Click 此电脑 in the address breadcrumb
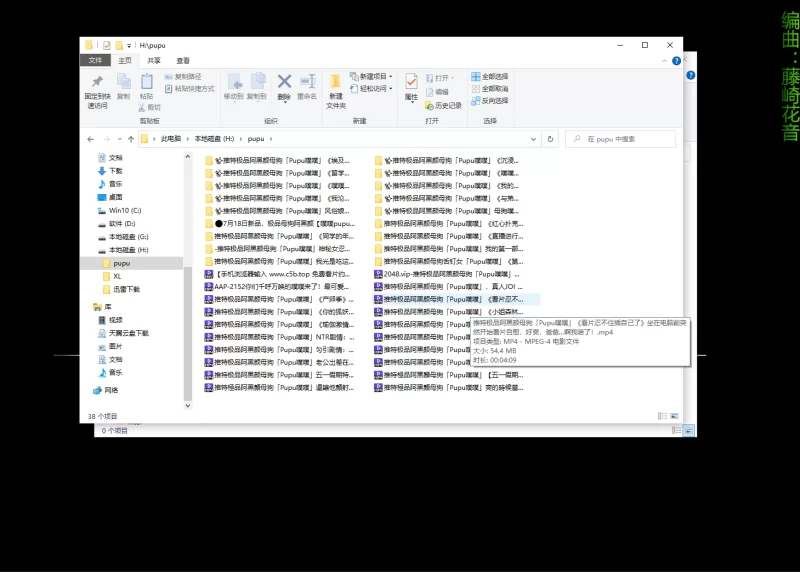The width and height of the screenshot is (800, 572). click(171, 139)
